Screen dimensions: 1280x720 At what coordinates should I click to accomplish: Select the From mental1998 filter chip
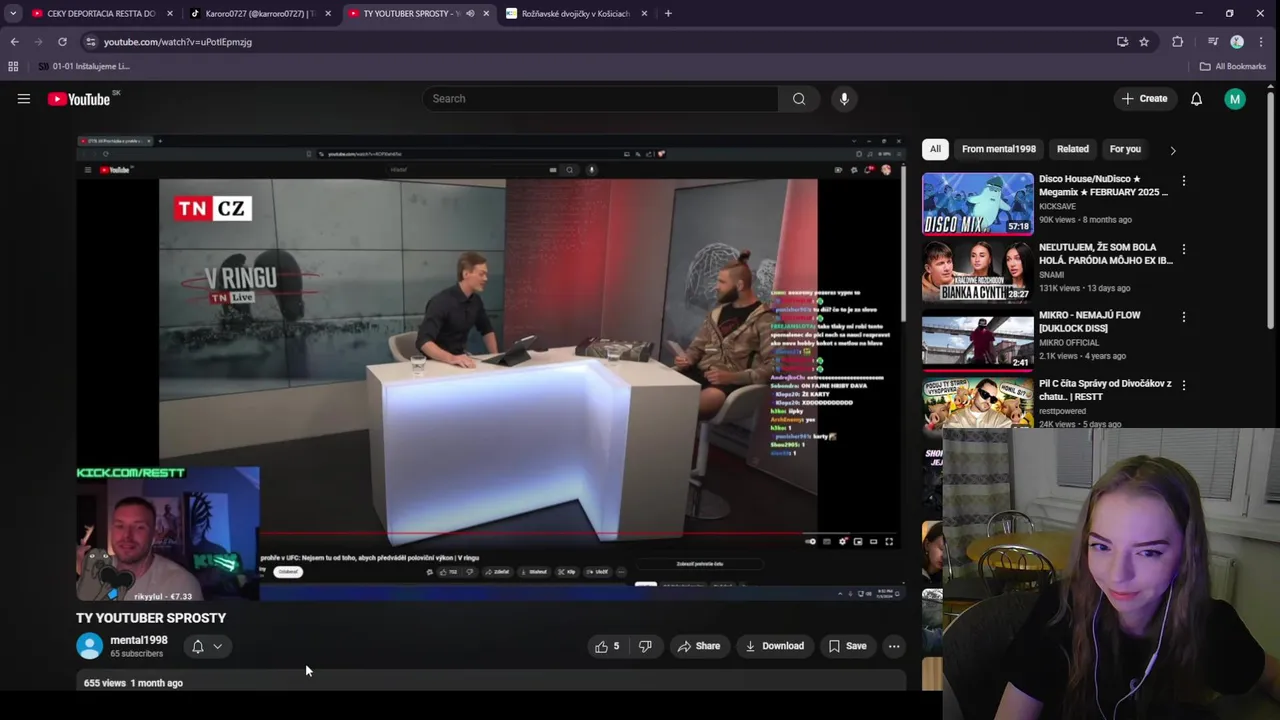[999, 149]
